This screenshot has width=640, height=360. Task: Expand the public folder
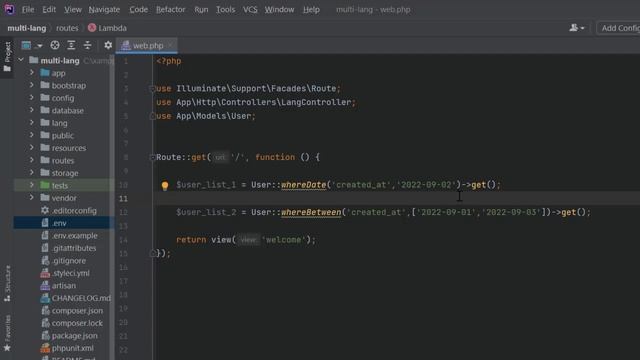click(x=31, y=135)
